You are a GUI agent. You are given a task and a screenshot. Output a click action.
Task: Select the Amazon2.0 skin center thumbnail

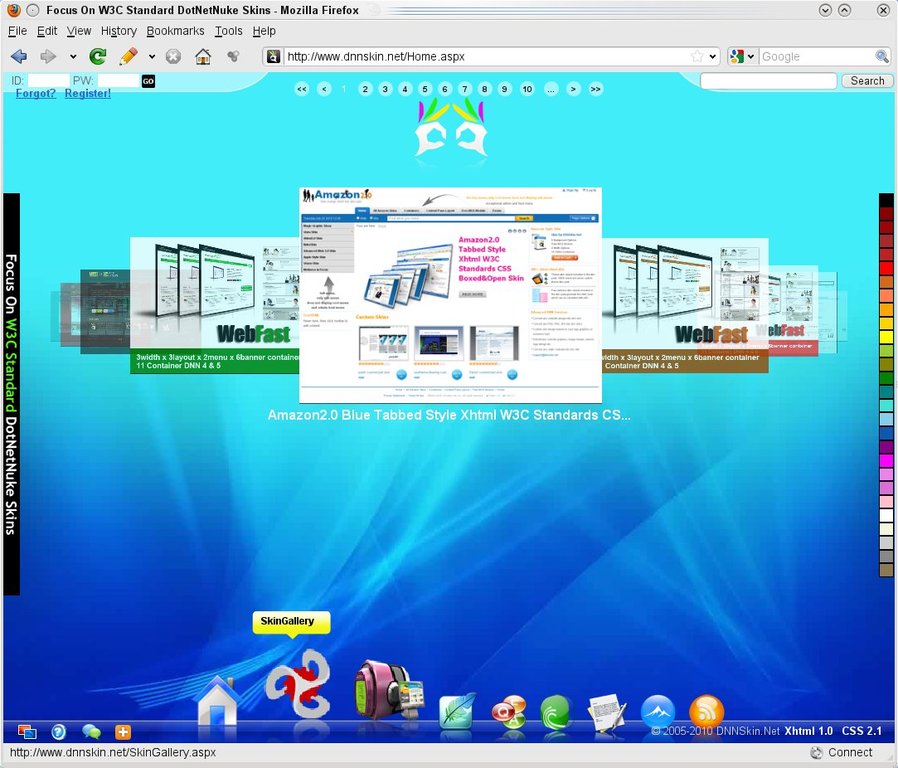click(x=451, y=295)
